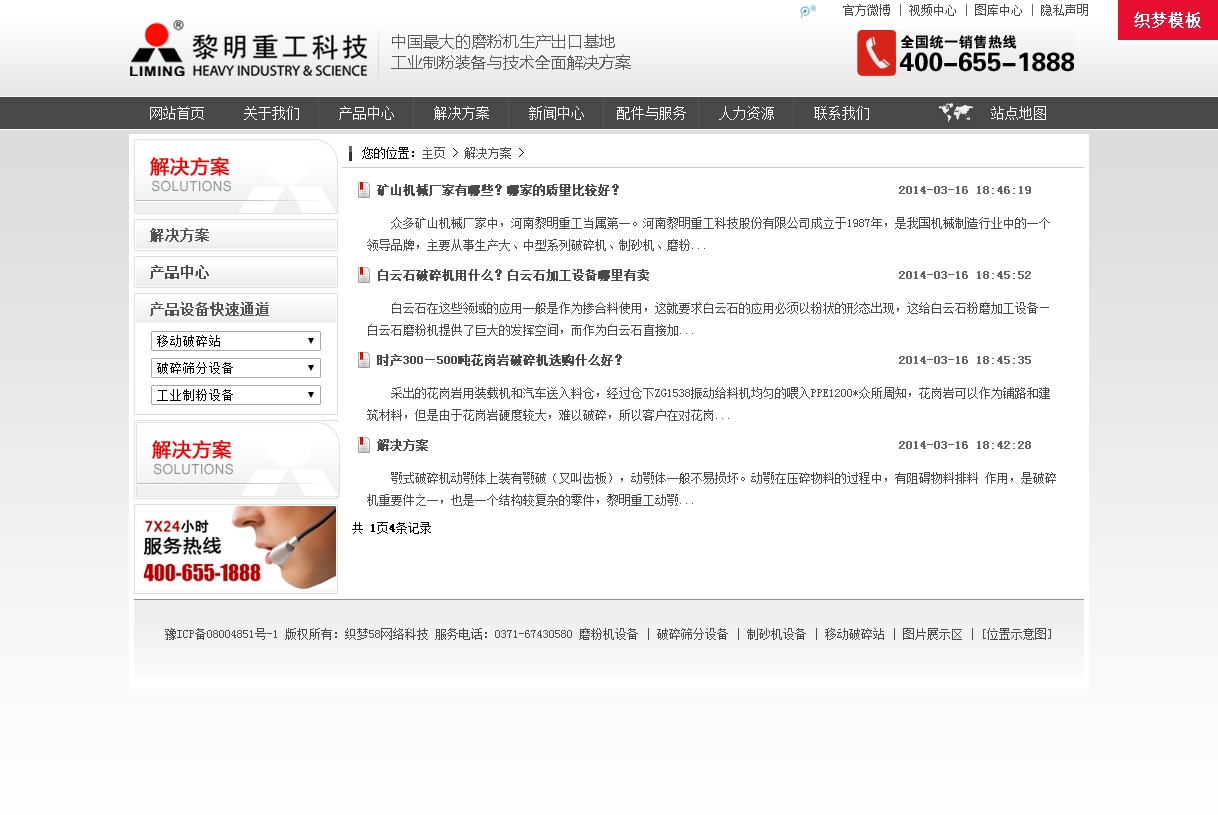Click document icon beside 白云石破碎机用什么
1218x815 pixels.
[x=364, y=275]
